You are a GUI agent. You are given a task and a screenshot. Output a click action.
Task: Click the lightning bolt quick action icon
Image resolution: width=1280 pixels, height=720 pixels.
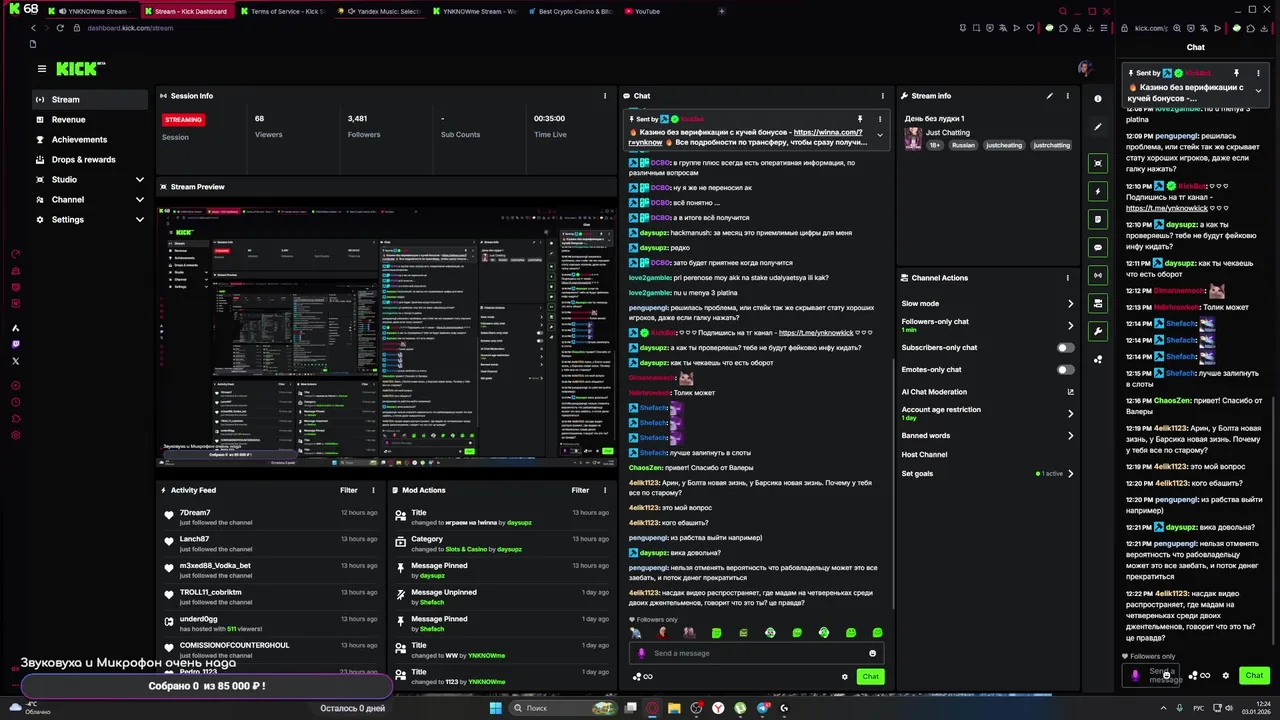1098,191
